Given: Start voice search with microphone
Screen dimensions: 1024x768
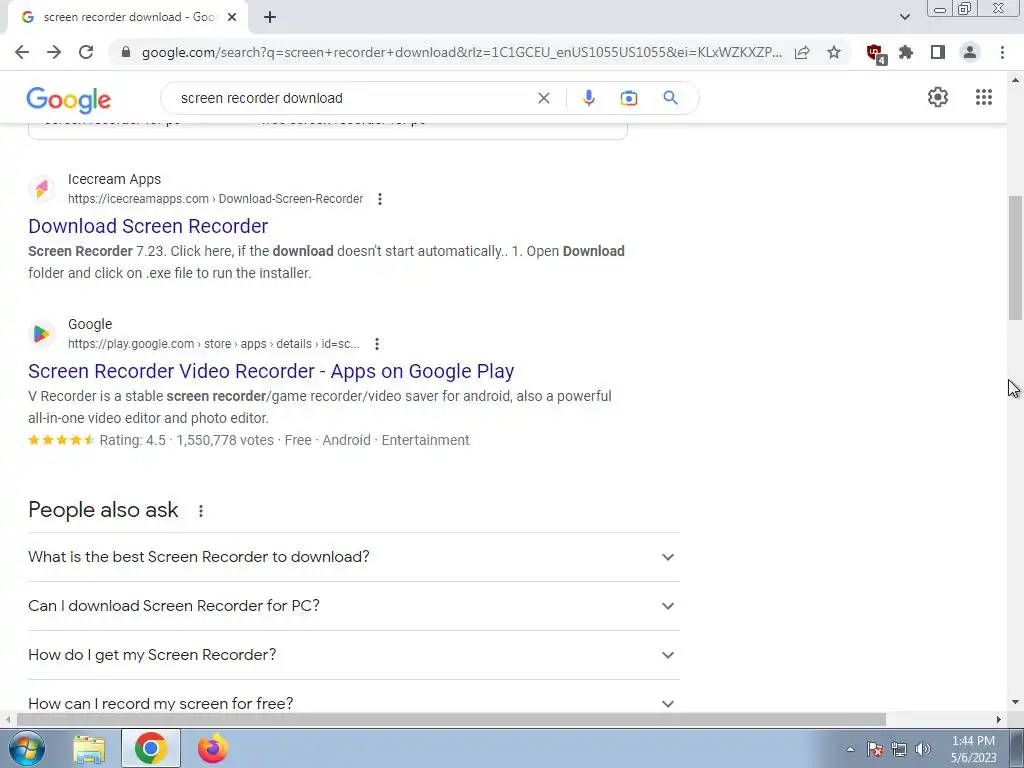Looking at the screenshot, I should pos(588,98).
